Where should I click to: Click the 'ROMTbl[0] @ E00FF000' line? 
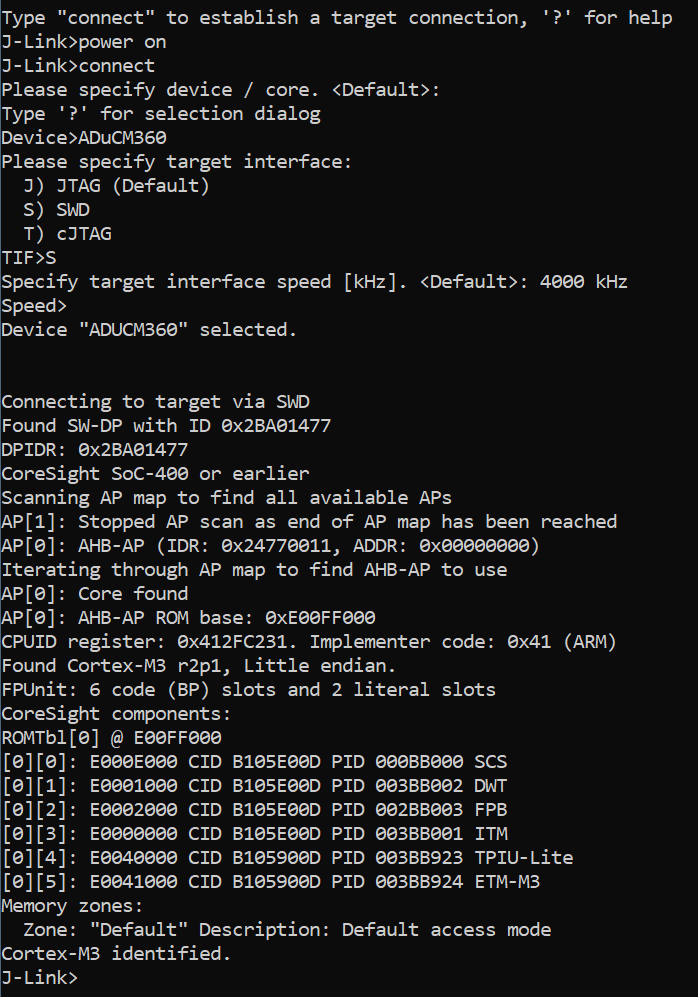(111, 738)
